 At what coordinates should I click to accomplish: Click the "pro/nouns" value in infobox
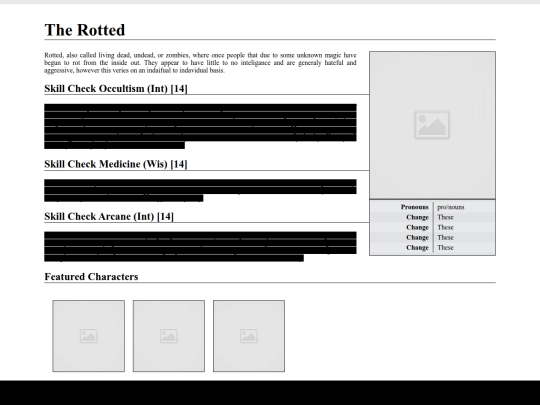pyautogui.click(x=451, y=207)
